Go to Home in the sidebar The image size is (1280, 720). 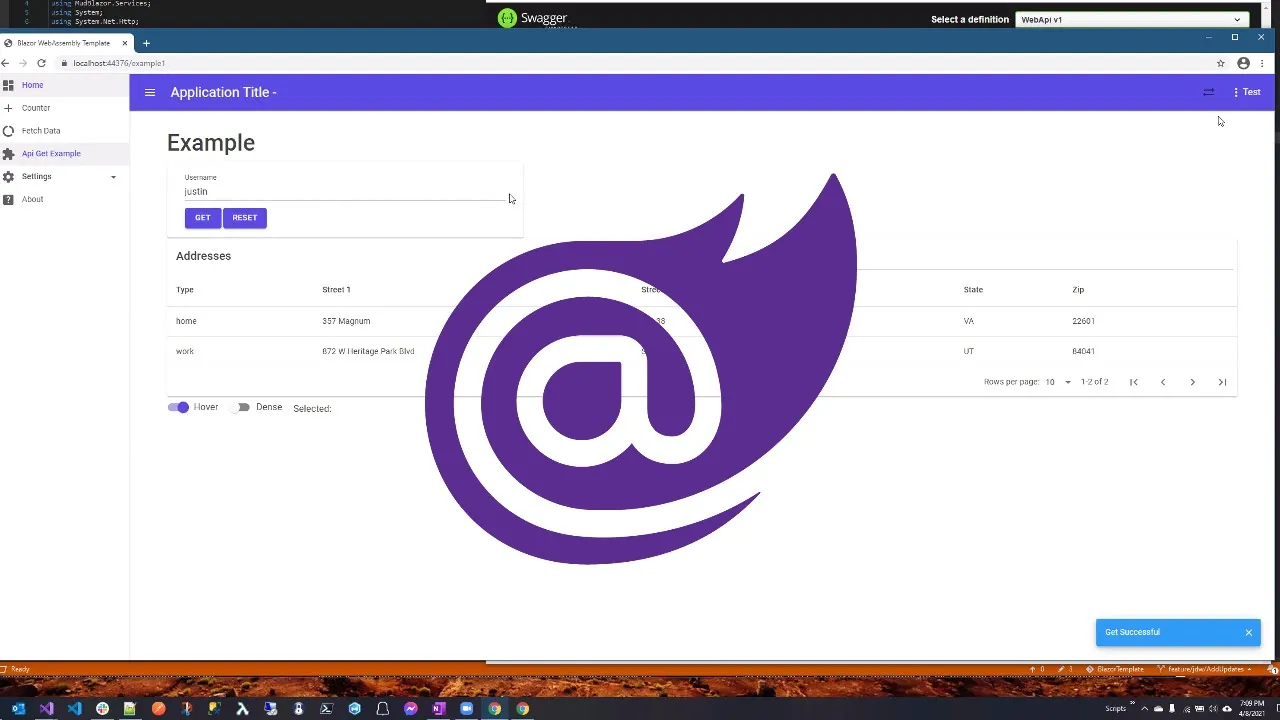64,85
